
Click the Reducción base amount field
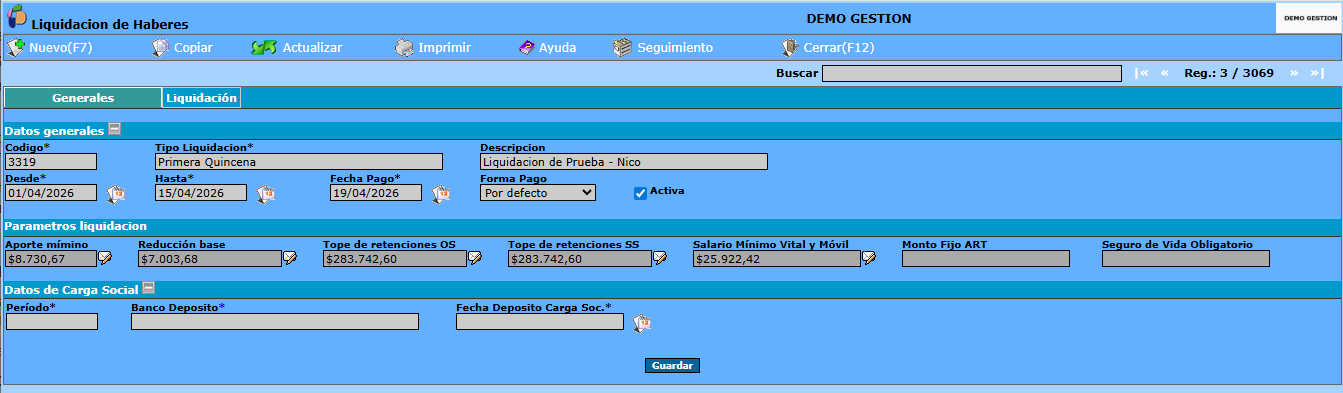point(210,259)
